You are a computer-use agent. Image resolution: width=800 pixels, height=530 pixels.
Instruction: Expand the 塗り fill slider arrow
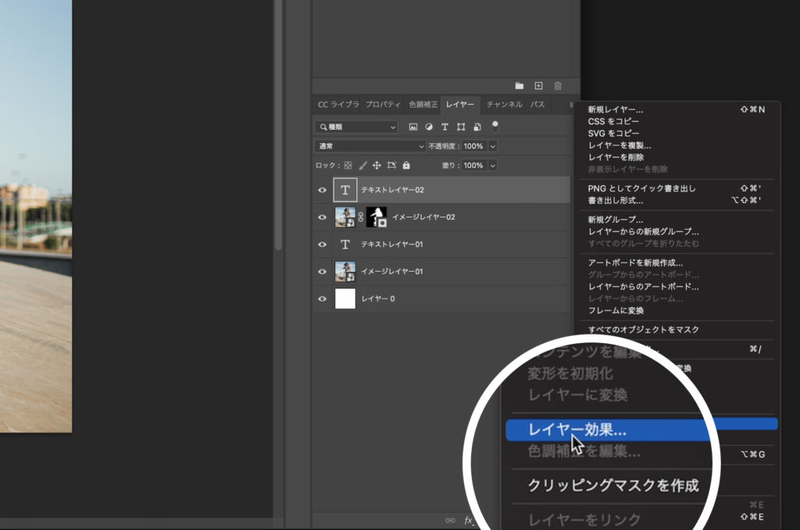coord(493,165)
